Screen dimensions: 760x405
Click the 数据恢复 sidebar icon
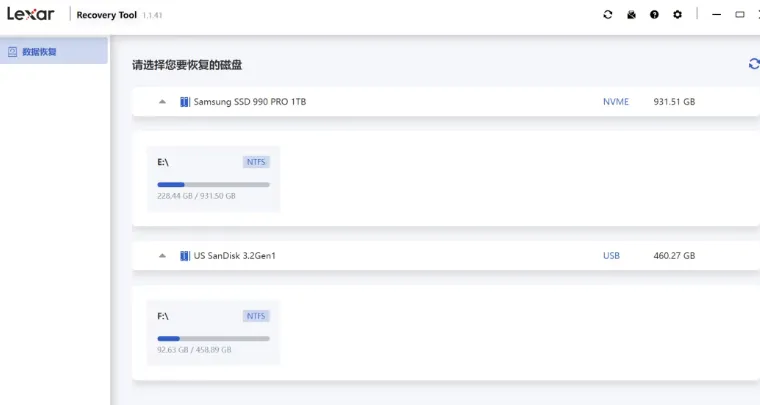click(13, 50)
